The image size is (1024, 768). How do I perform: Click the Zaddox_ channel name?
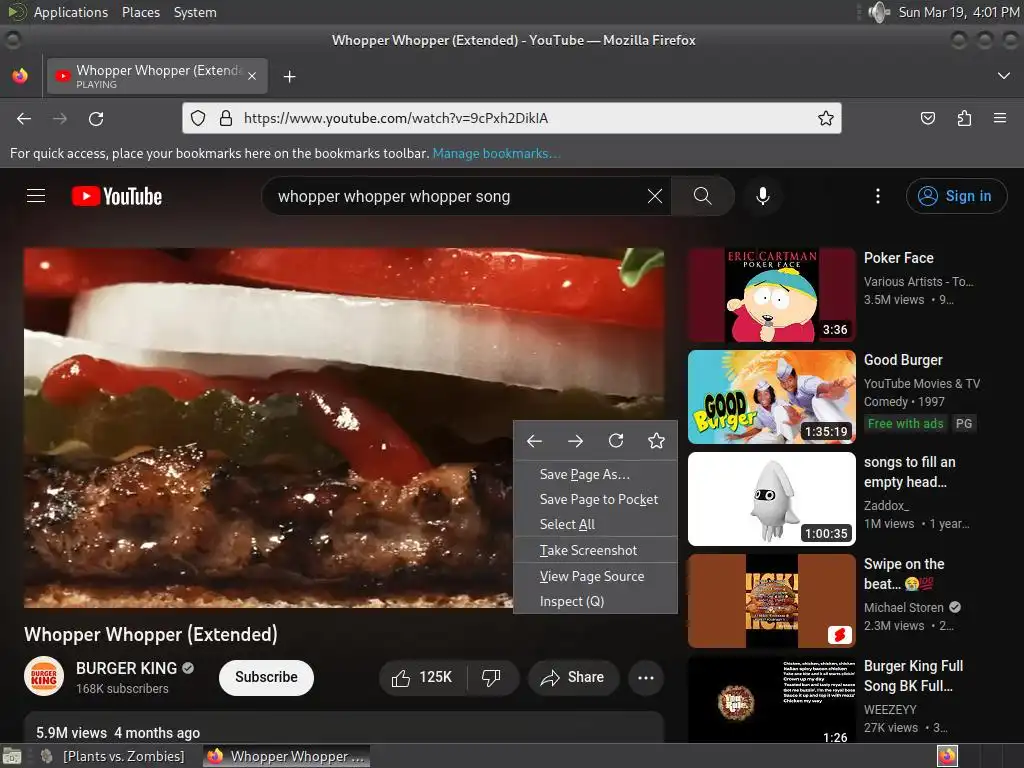(886, 505)
